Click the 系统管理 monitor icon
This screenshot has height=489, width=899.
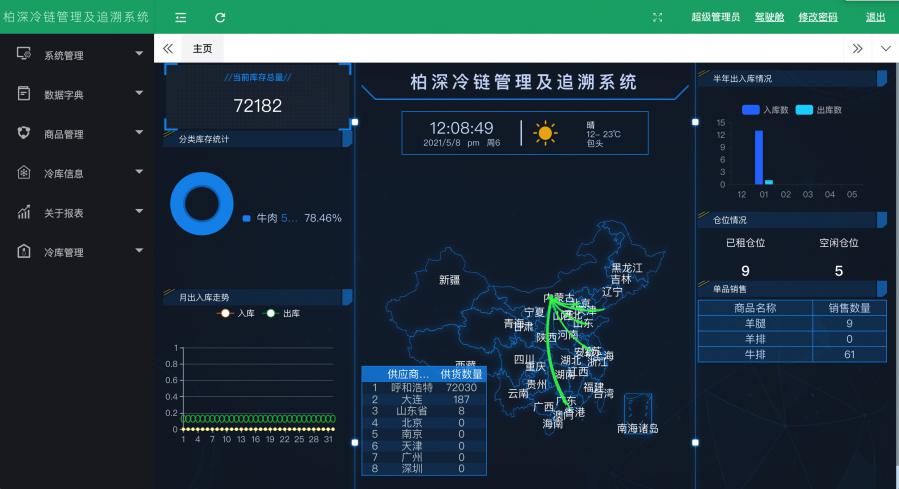24,54
